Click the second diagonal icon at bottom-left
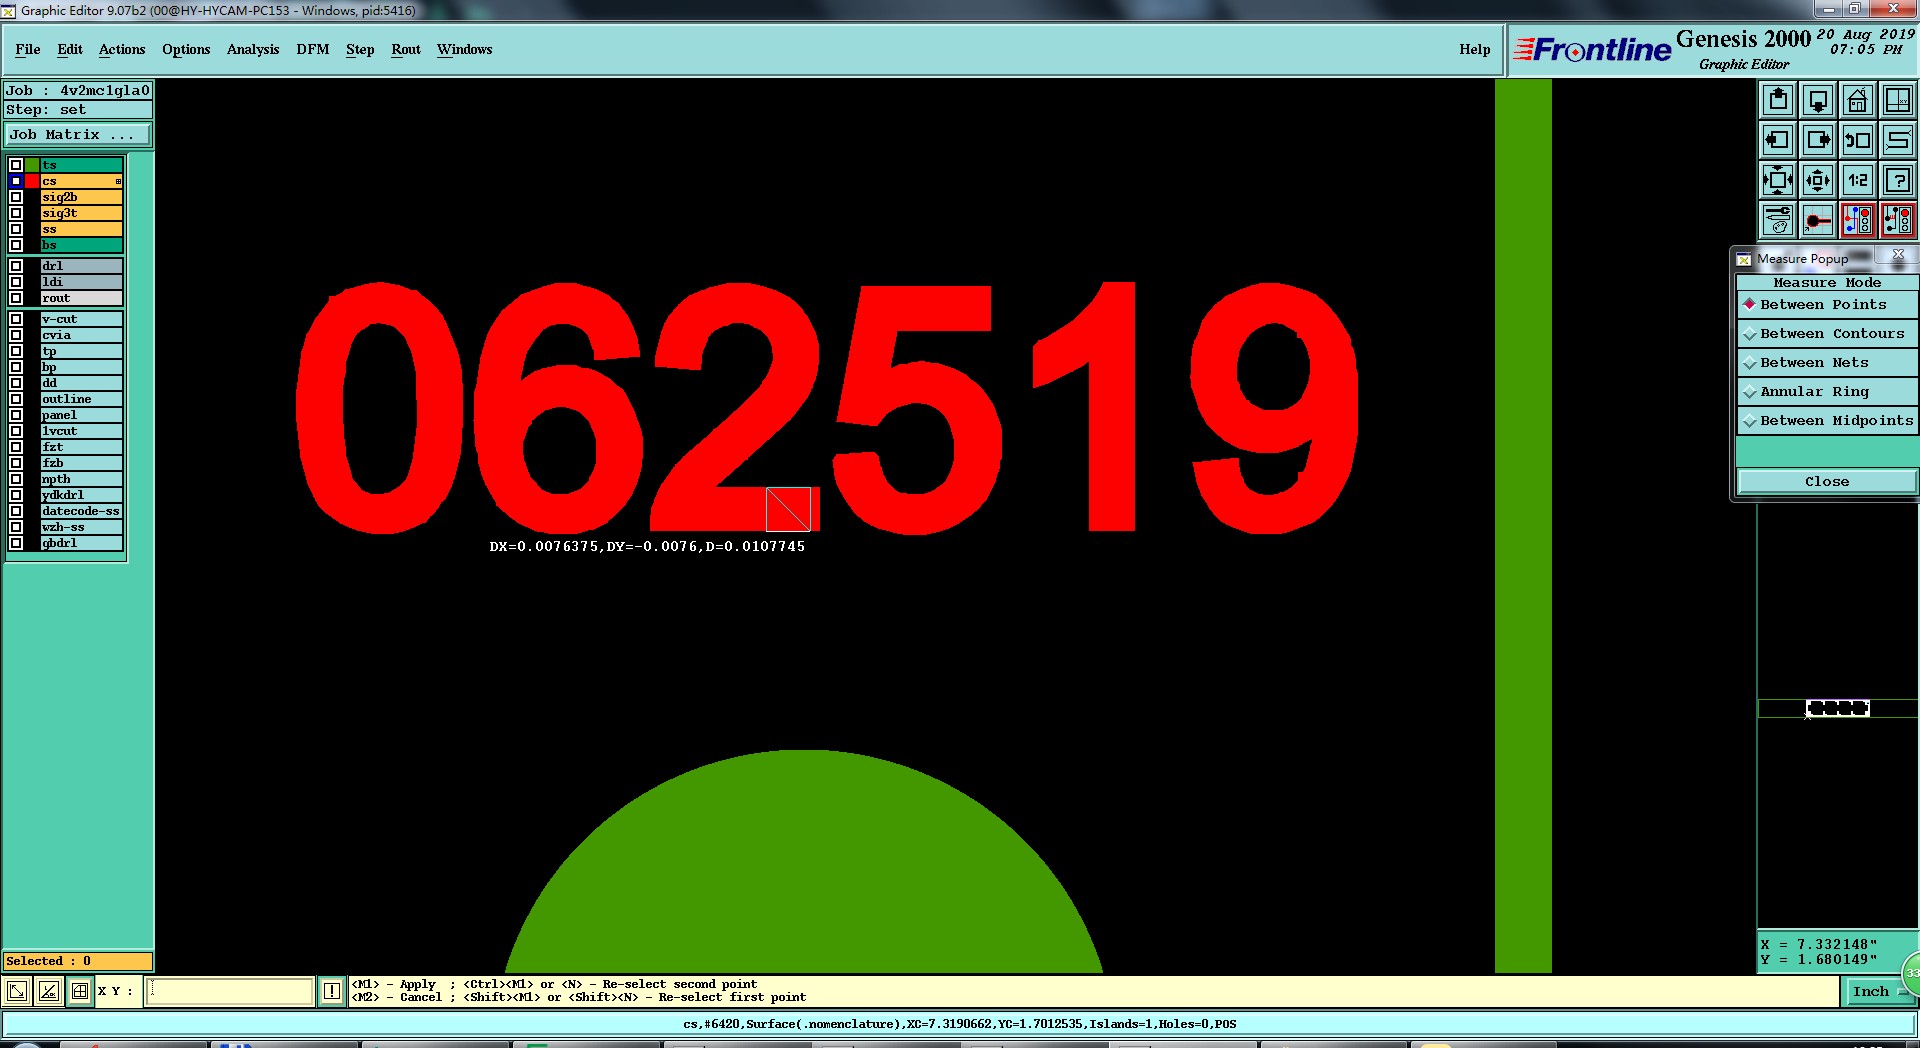 (49, 991)
